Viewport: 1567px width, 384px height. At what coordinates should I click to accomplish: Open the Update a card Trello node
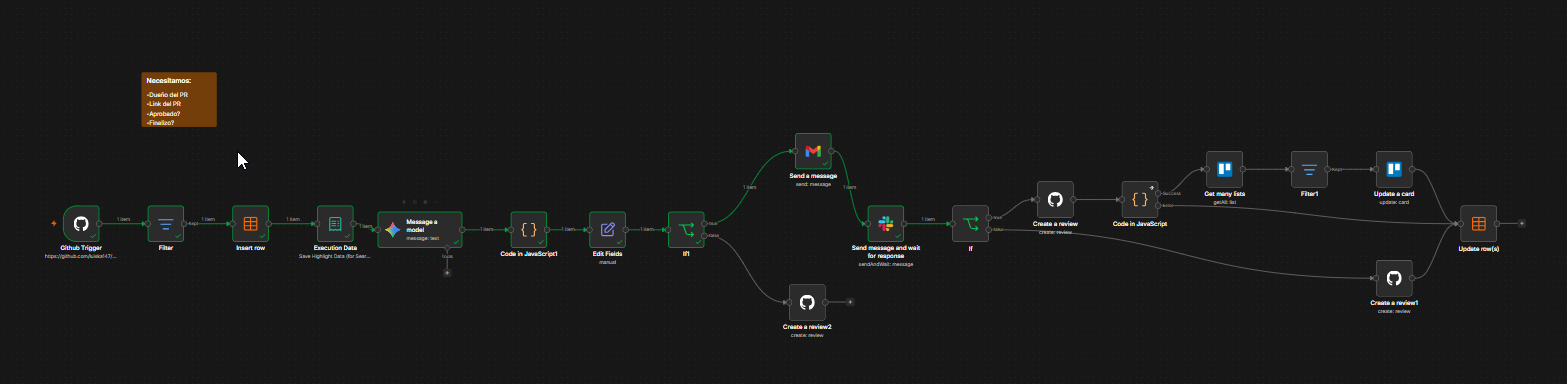pos(1394,169)
